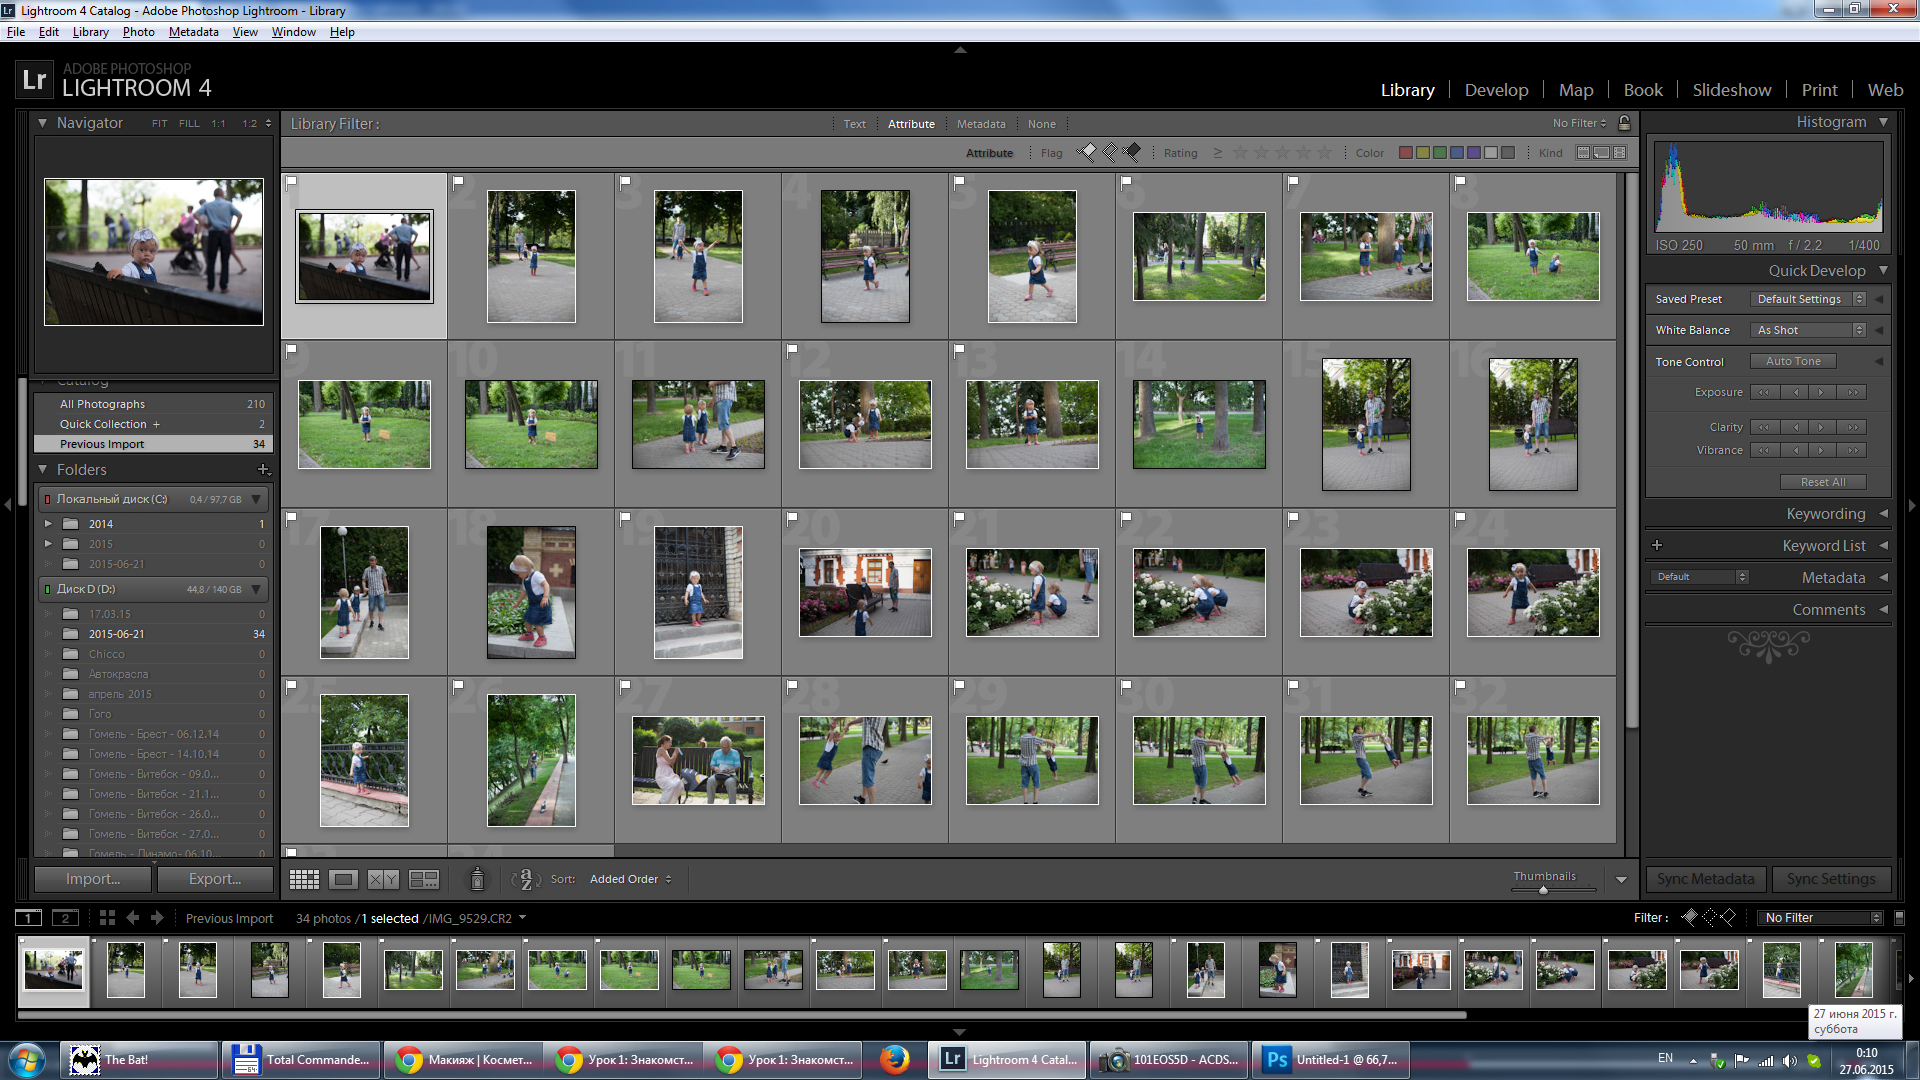1920x1080 pixels.
Task: Switch to Grid view in toolbar
Action: [304, 879]
